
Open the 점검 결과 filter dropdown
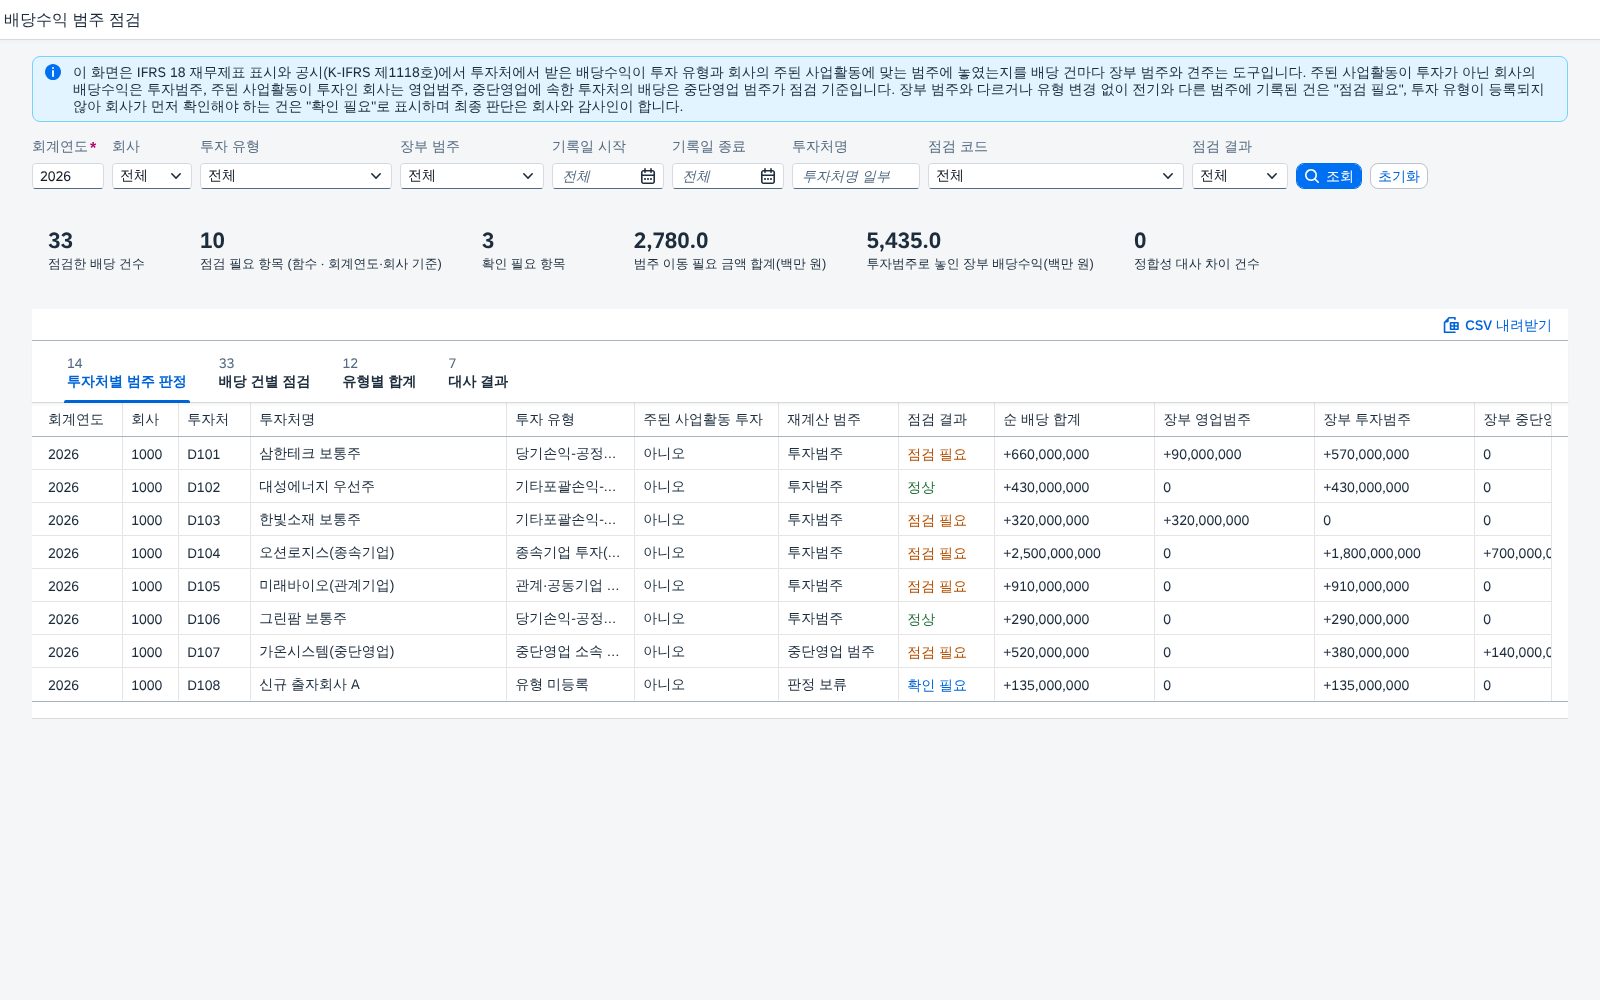tap(1240, 176)
